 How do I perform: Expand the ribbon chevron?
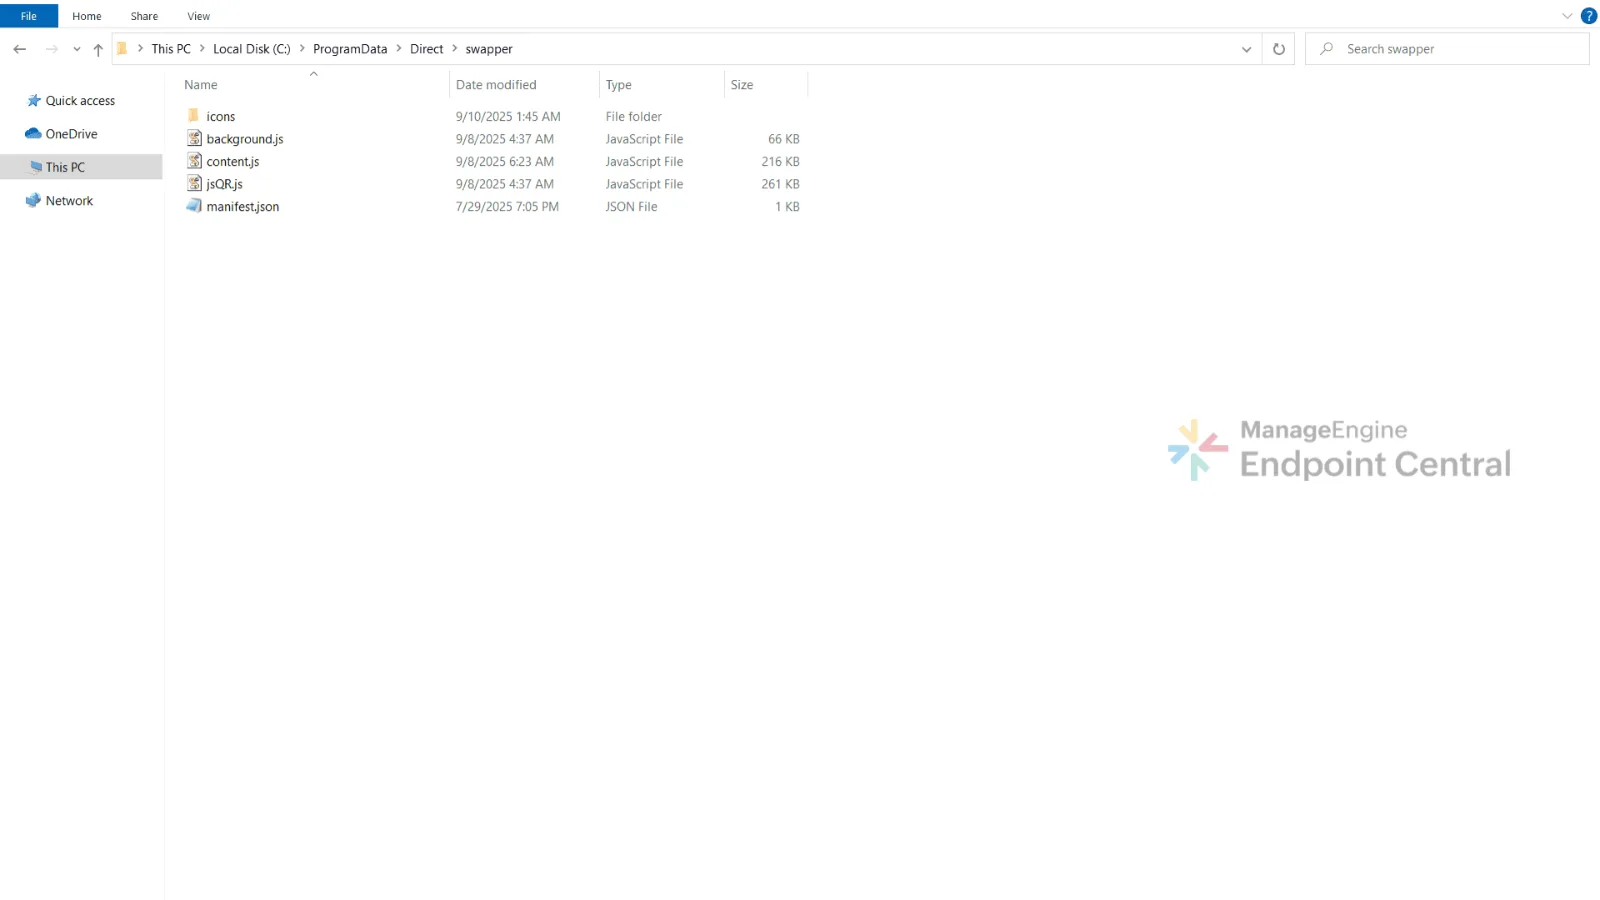[x=1566, y=16]
